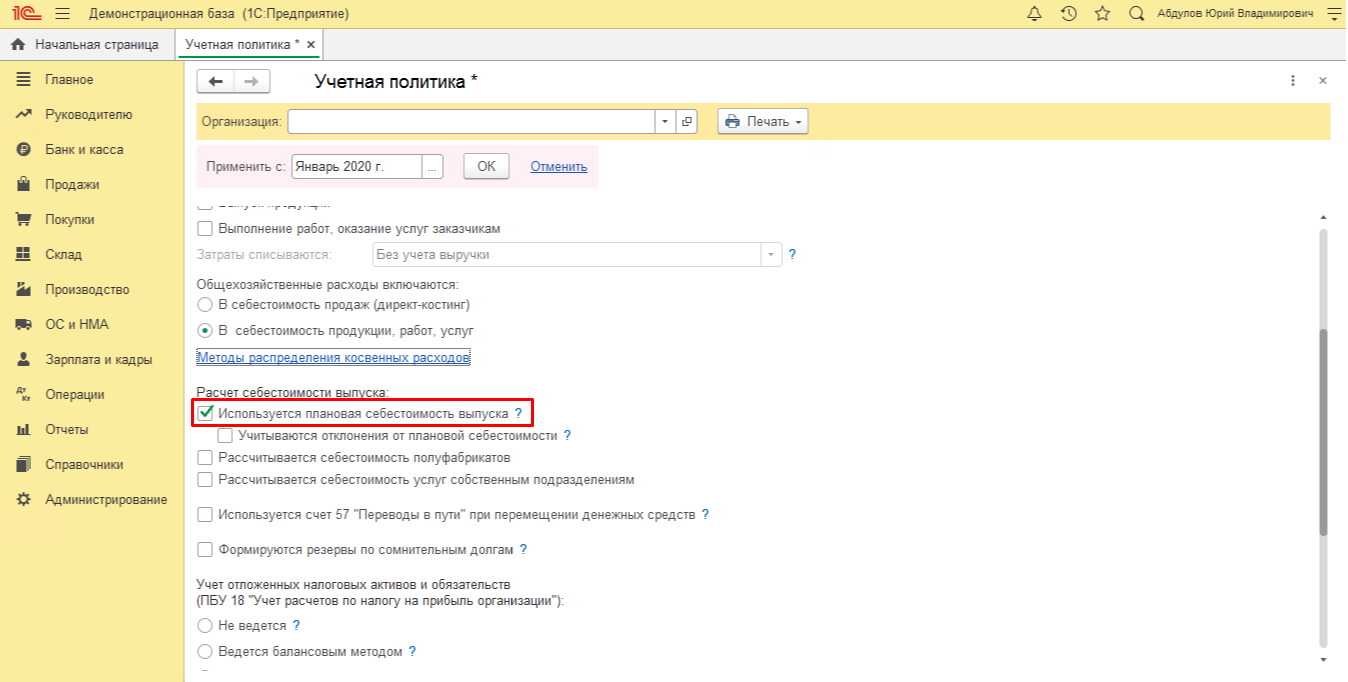Open the date picker for Применить с
The image size is (1348, 682).
[x=432, y=167]
